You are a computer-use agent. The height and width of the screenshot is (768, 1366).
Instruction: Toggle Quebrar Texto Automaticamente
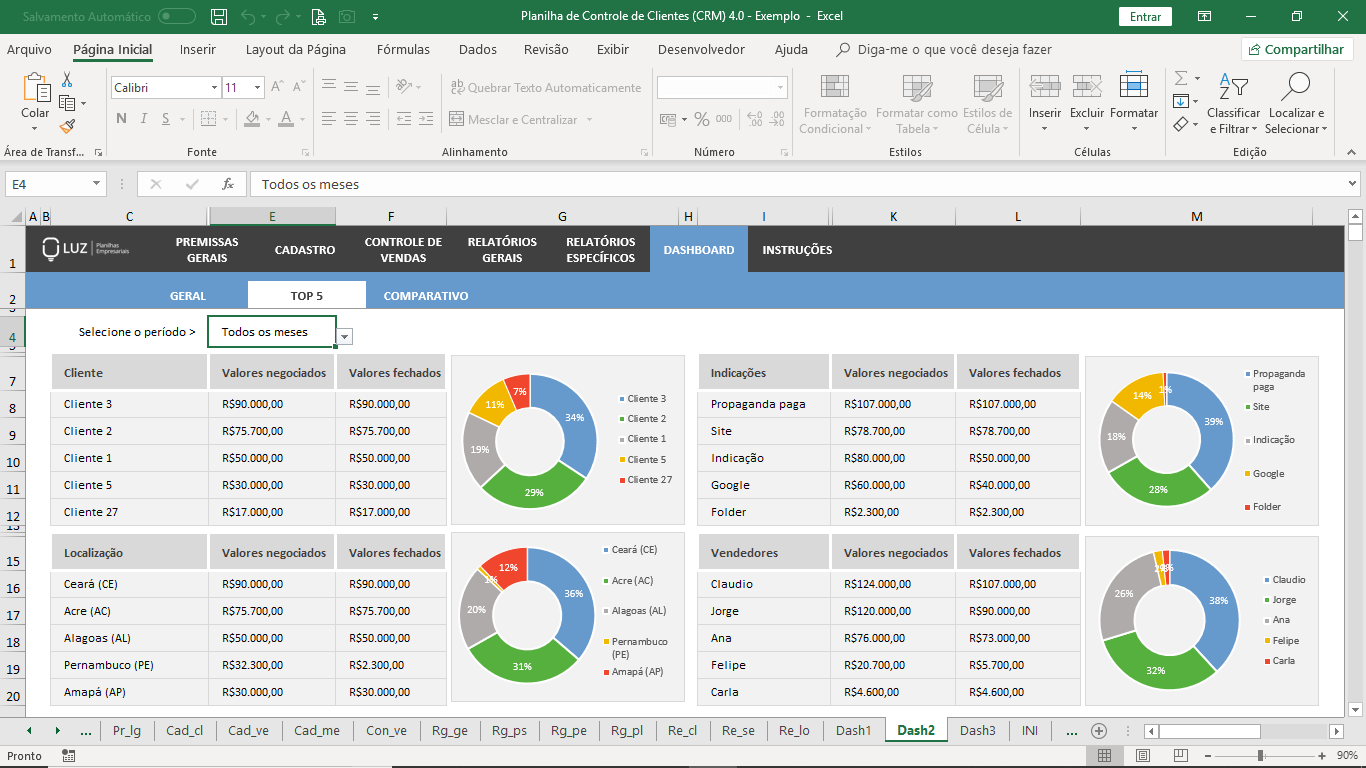click(x=545, y=88)
